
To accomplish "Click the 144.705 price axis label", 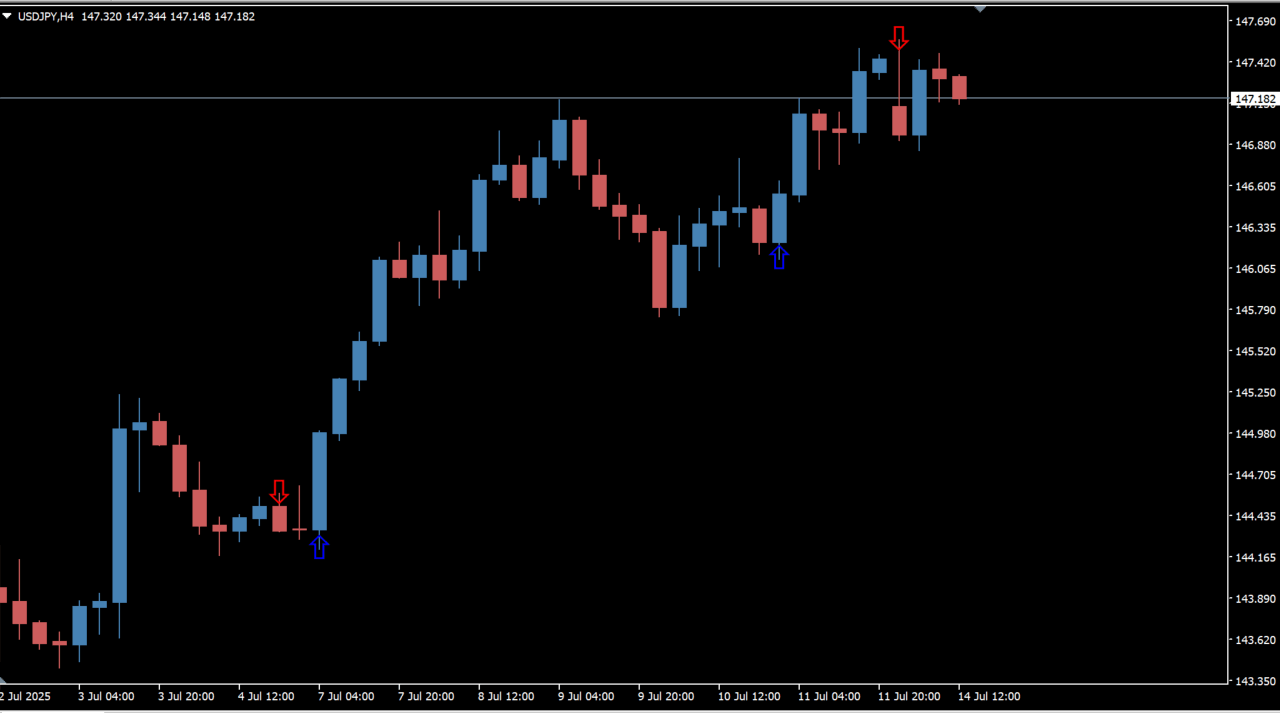I will 1256,475.
